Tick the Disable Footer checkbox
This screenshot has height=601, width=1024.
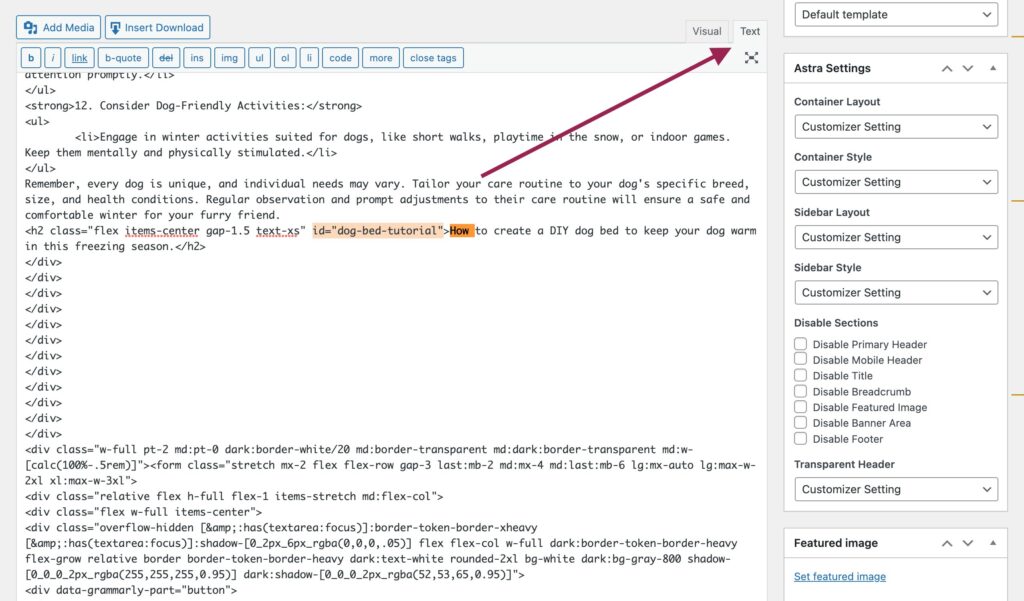[800, 438]
